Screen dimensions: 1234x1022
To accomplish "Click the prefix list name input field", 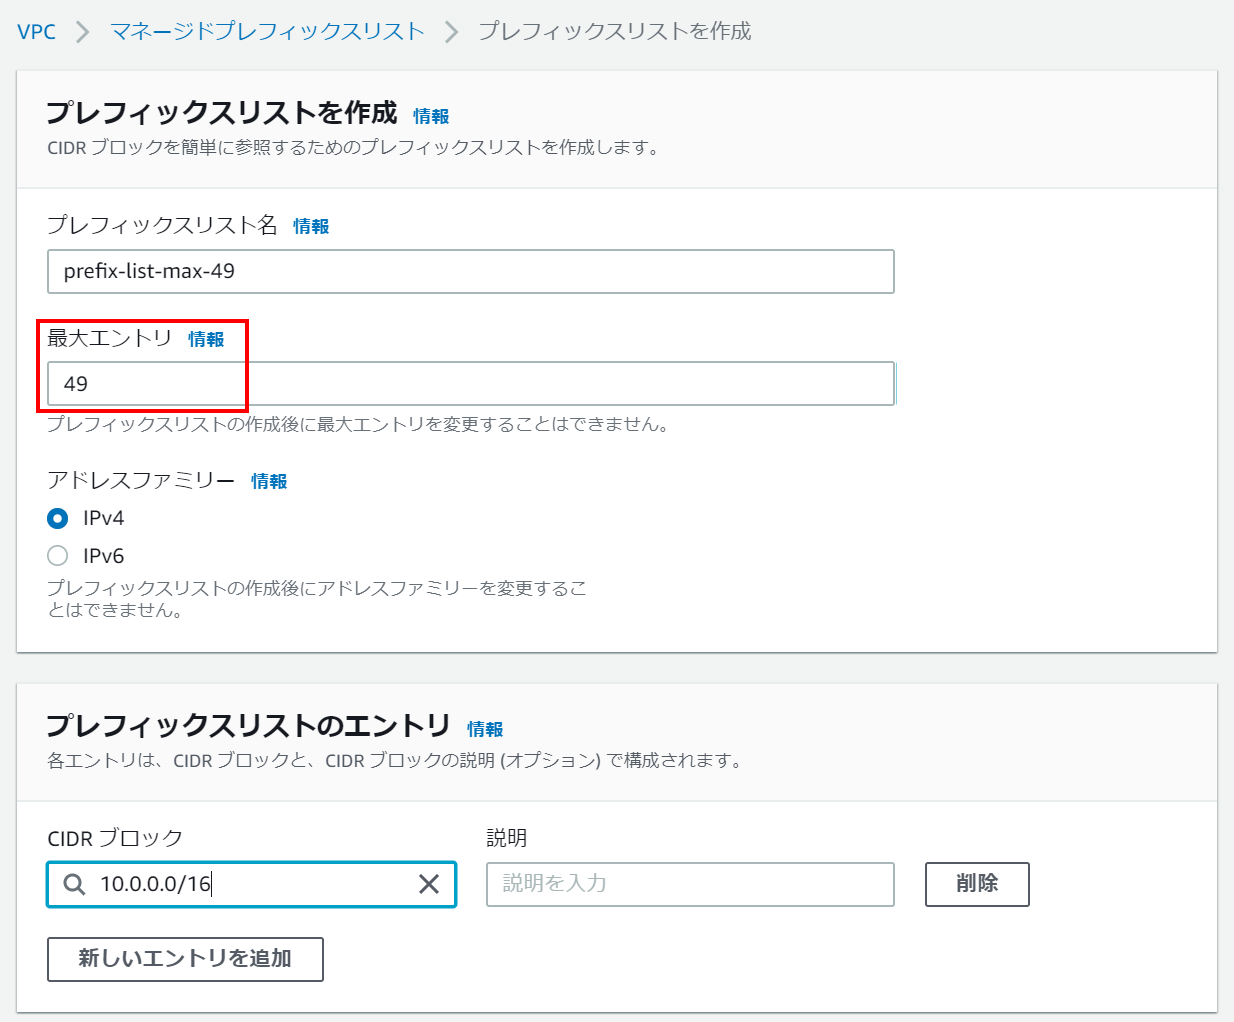I will (x=471, y=272).
